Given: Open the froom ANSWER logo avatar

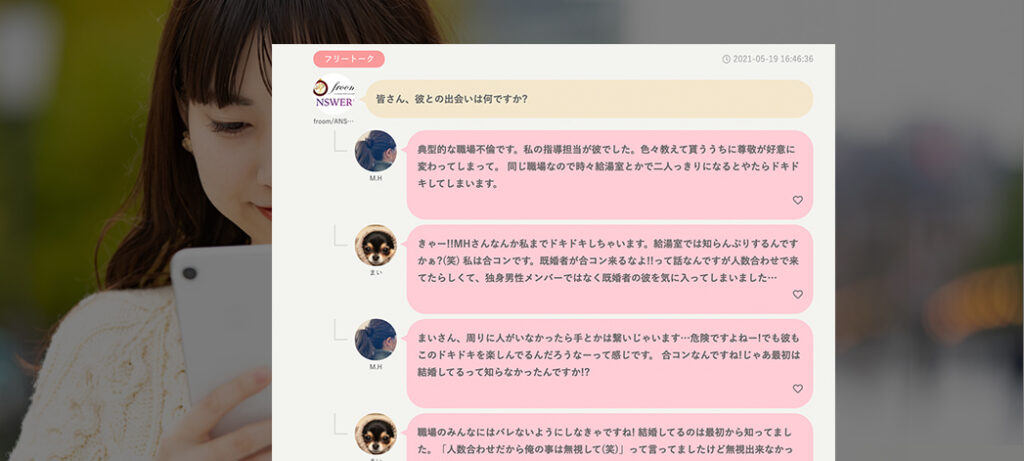Looking at the screenshot, I should pyautogui.click(x=334, y=95).
